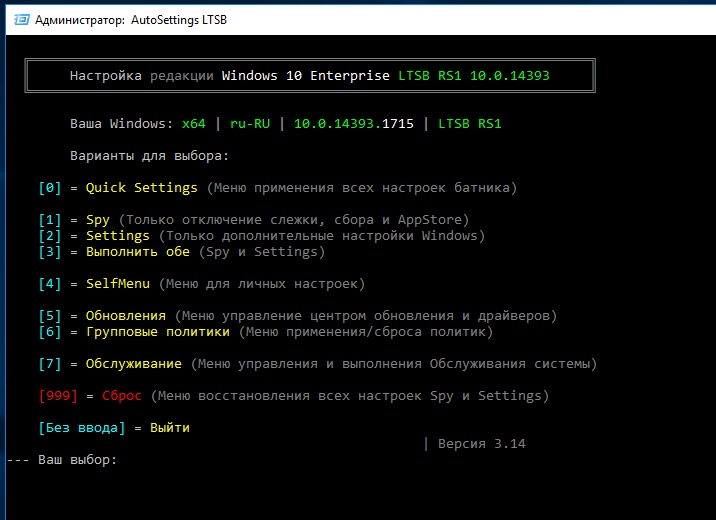Click the '[Без ввода]' label
Screen dimensions: 716x520
(82, 428)
